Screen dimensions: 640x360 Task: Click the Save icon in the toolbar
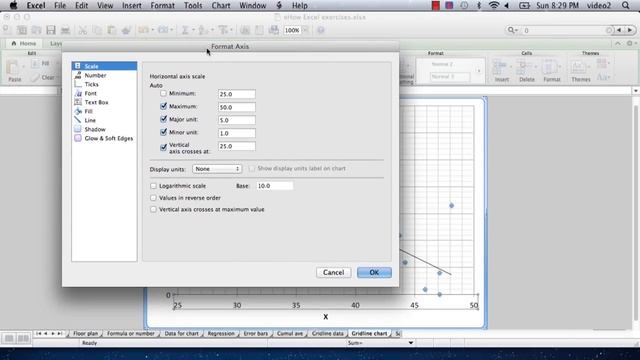[x=51, y=30]
